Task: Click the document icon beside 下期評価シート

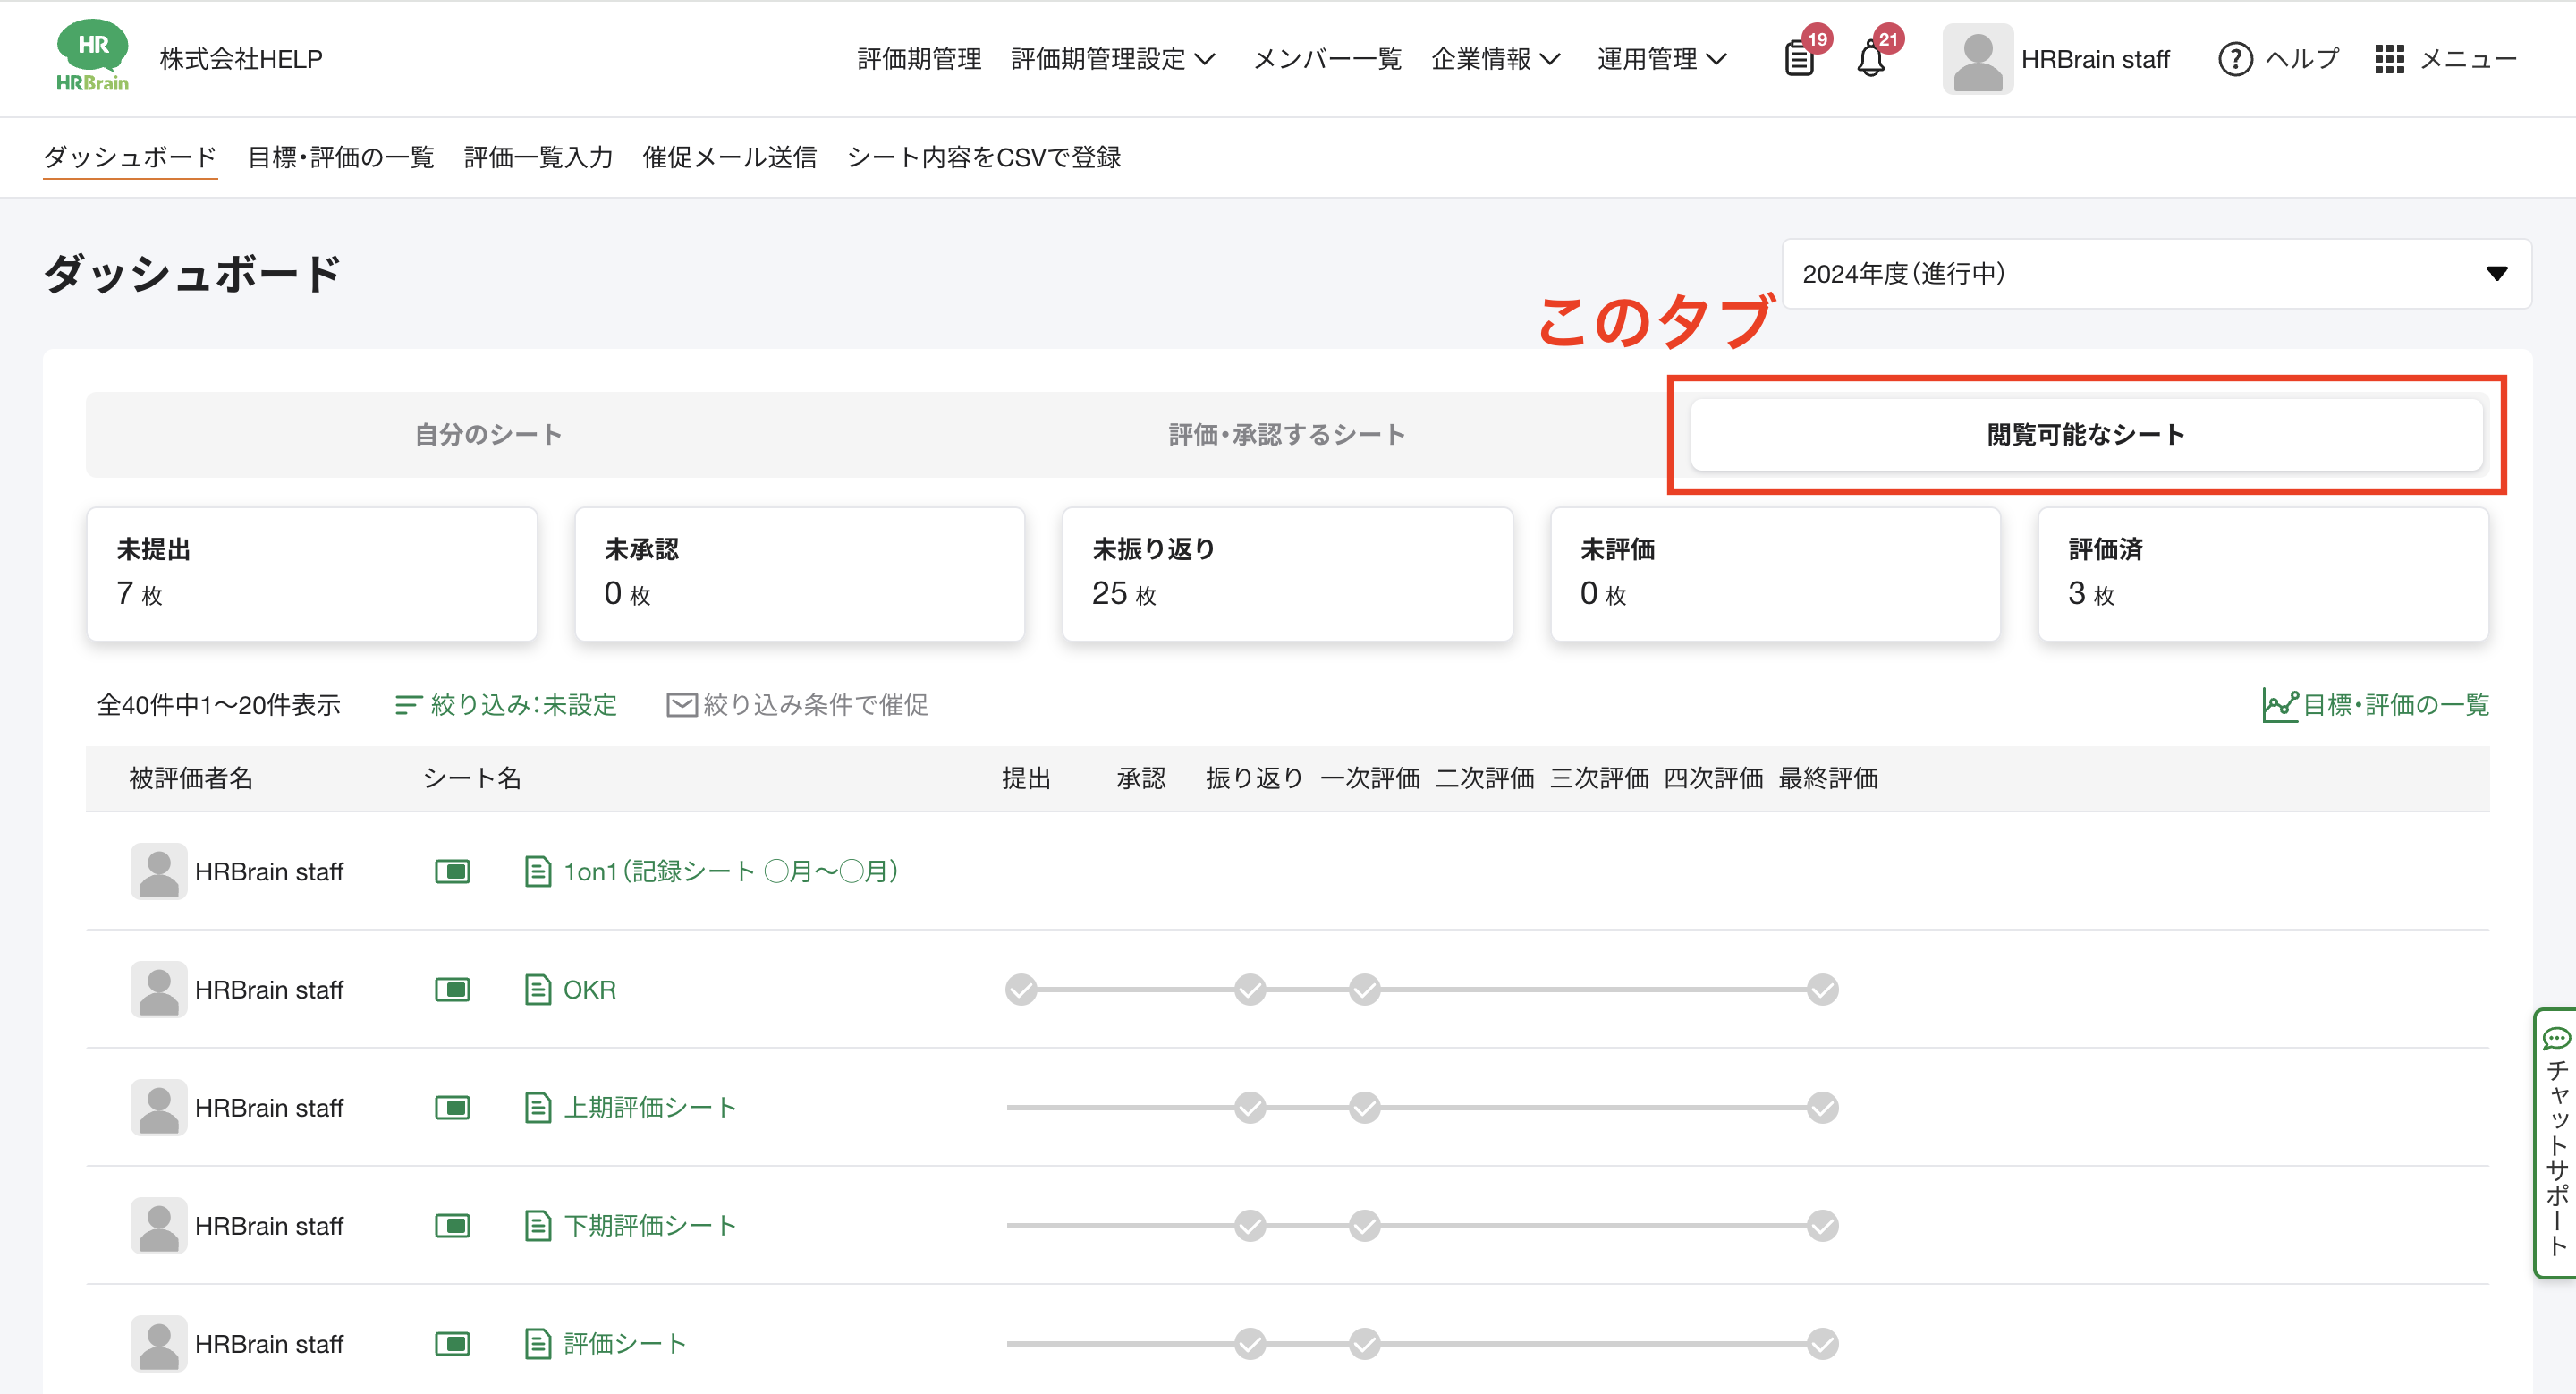Action: (538, 1225)
